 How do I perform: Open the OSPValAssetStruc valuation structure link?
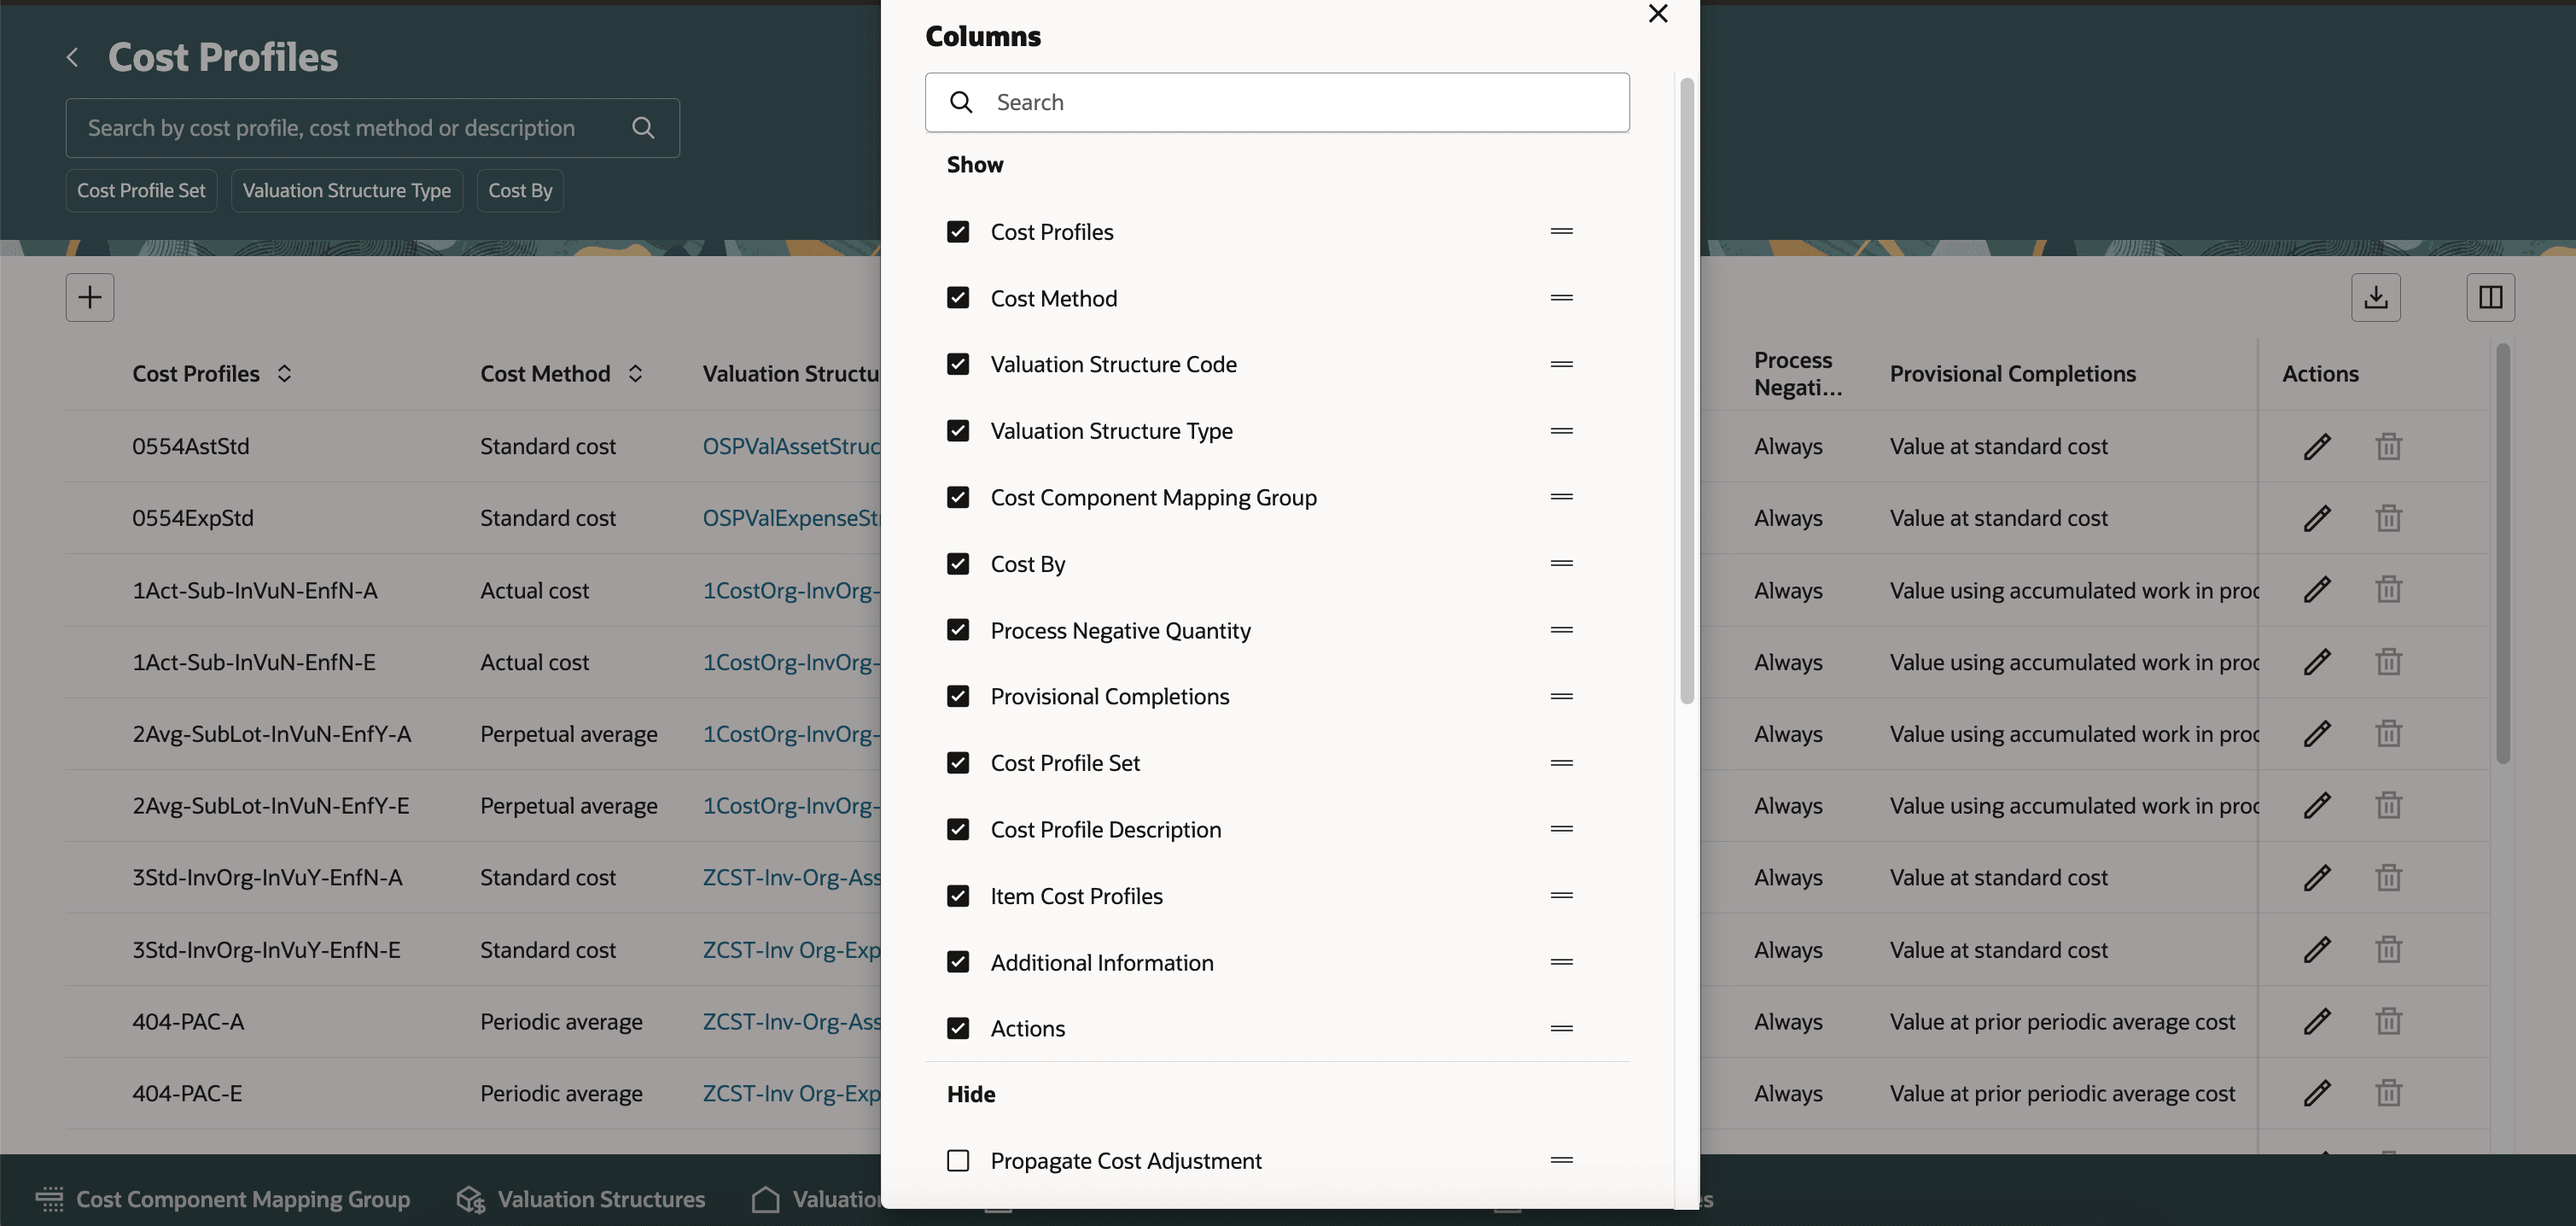tap(789, 446)
